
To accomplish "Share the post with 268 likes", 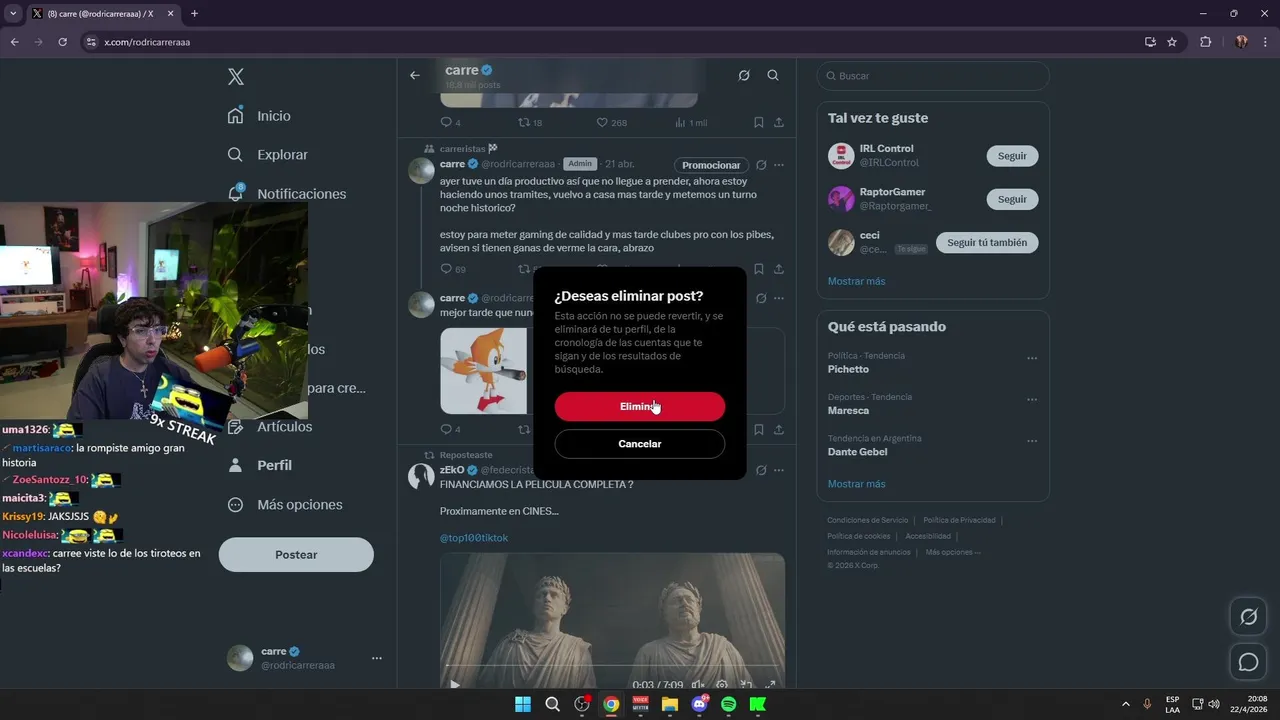I will 779,122.
